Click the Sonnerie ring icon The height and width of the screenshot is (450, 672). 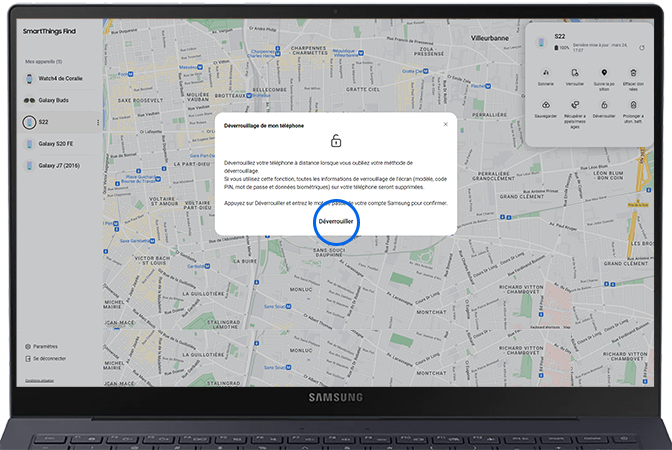[546, 72]
